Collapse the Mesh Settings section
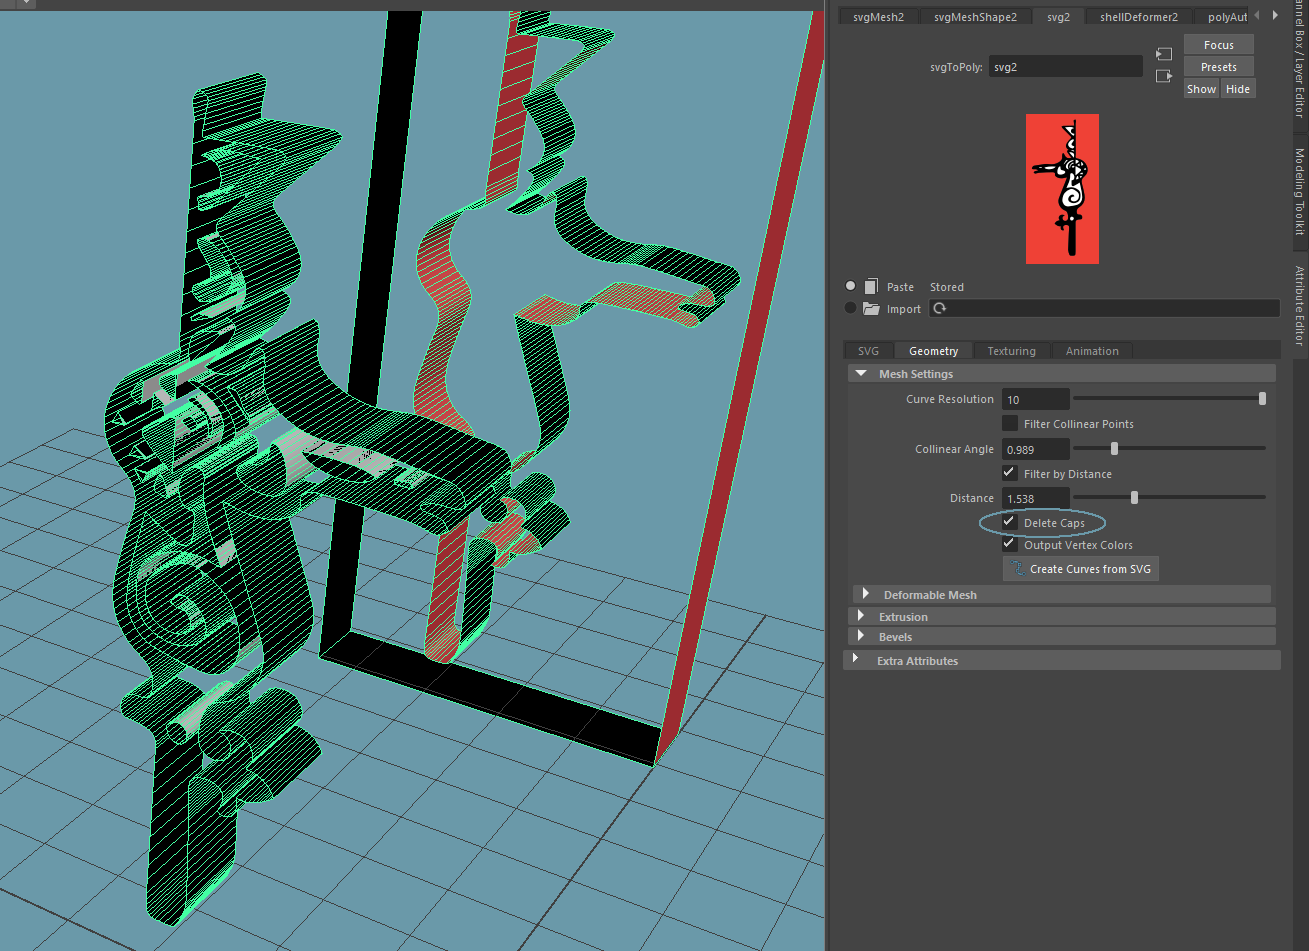Screen dimensions: 1309x951 (x=862, y=374)
